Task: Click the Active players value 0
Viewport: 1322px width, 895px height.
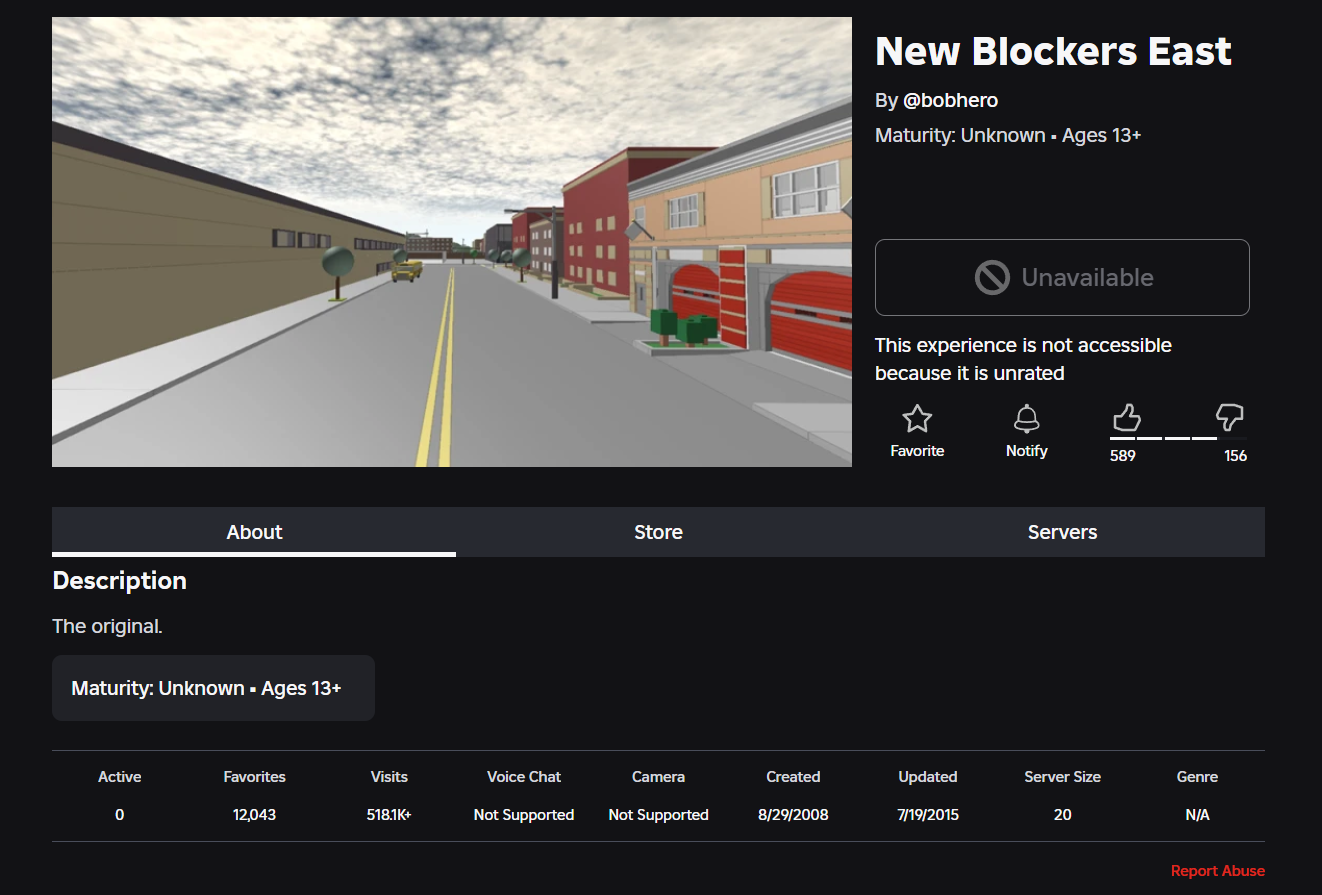Action: (x=120, y=815)
